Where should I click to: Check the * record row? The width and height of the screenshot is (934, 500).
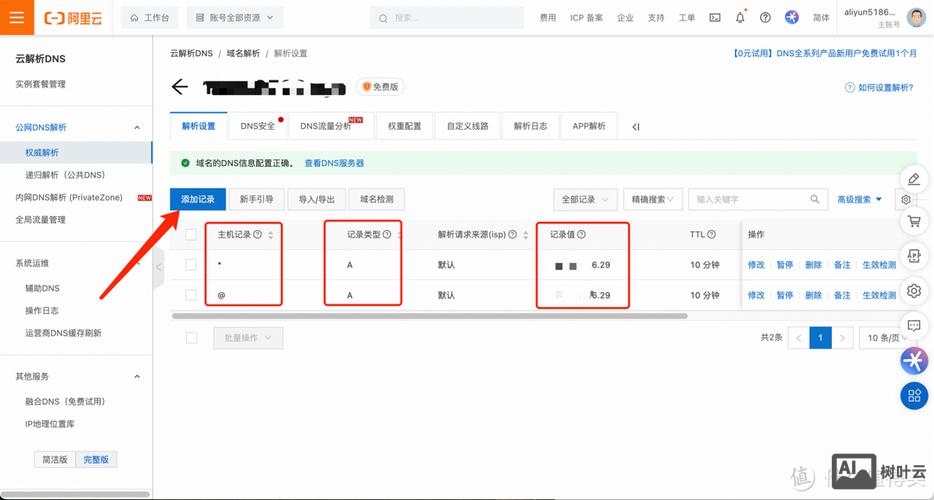pyautogui.click(x=191, y=264)
